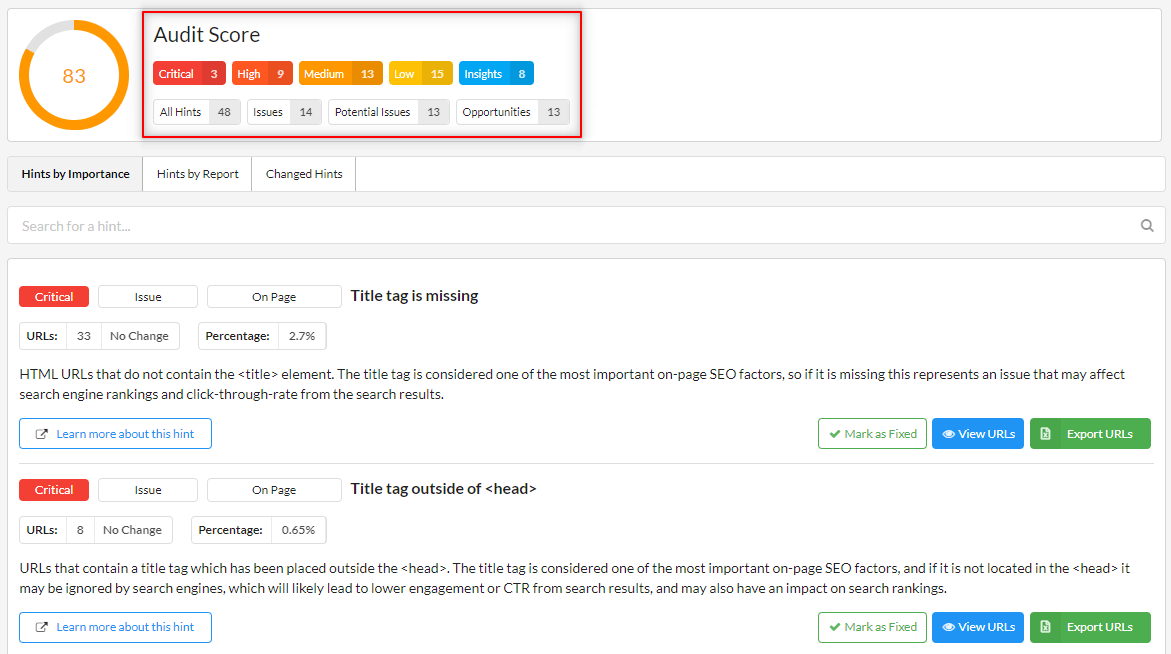View URLs for 'Title tag outside of head'
1171x654 pixels.
click(977, 627)
